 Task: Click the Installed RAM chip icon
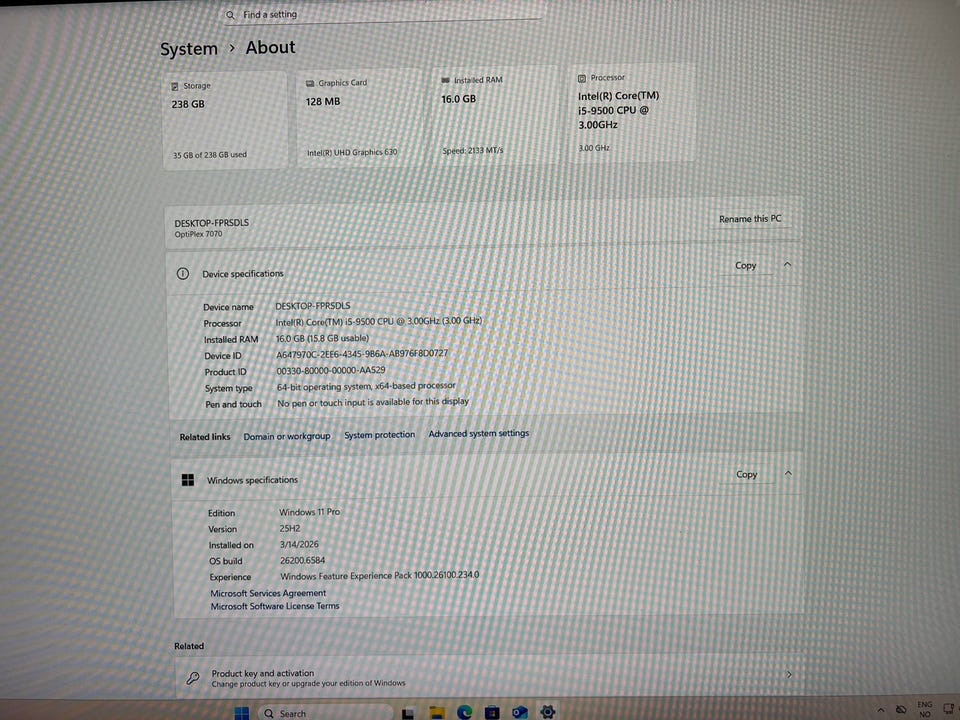click(x=445, y=80)
